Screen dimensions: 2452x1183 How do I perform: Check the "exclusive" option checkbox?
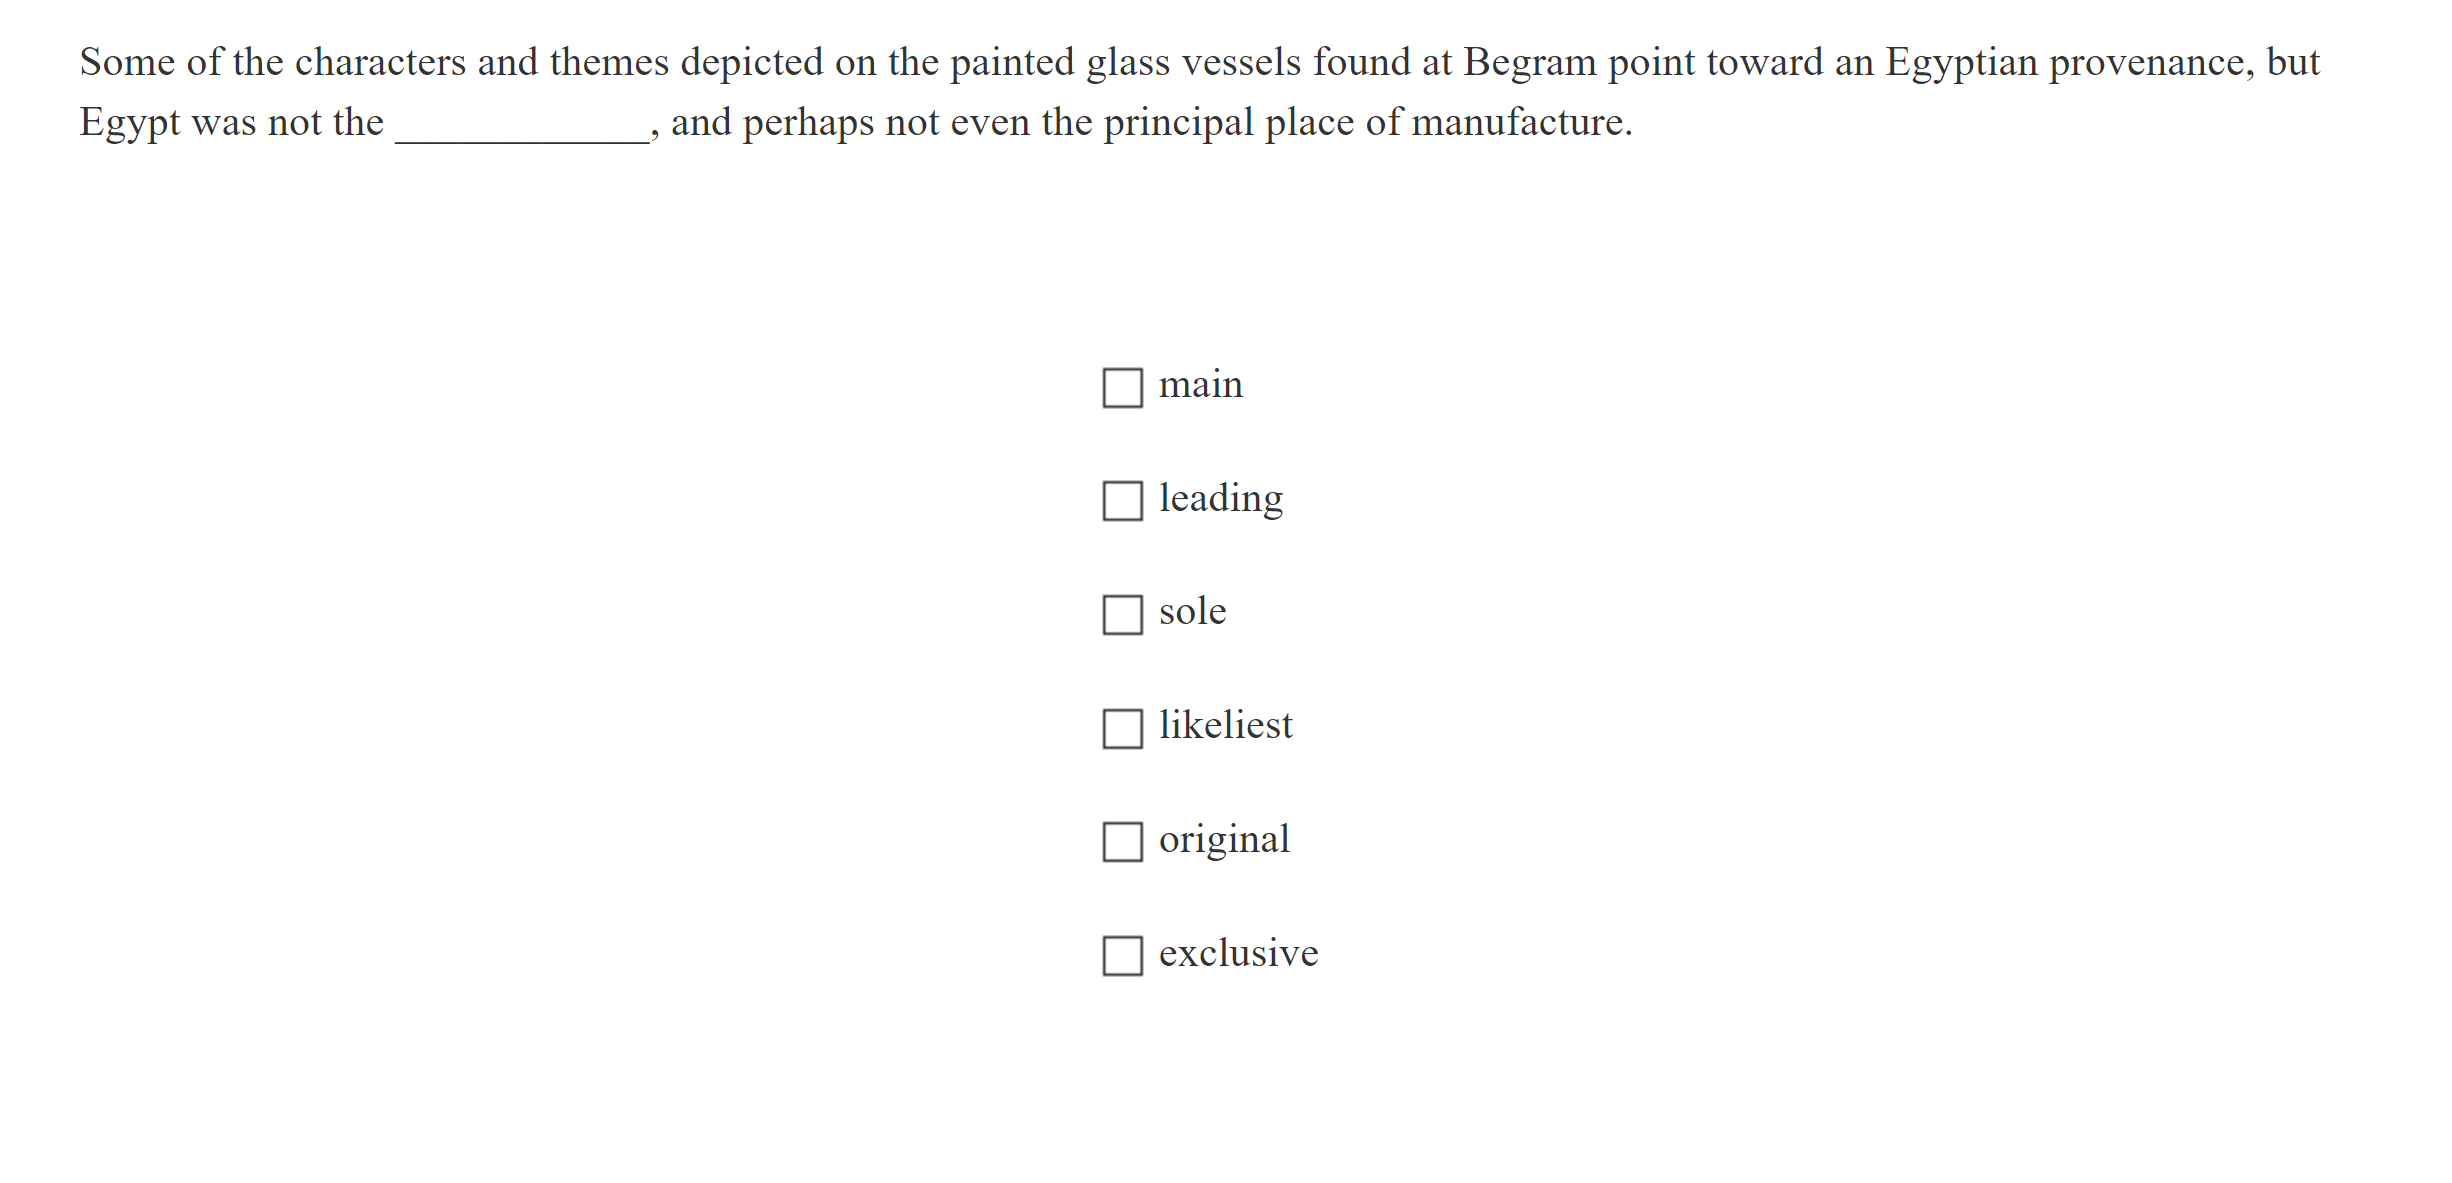pyautogui.click(x=1123, y=957)
